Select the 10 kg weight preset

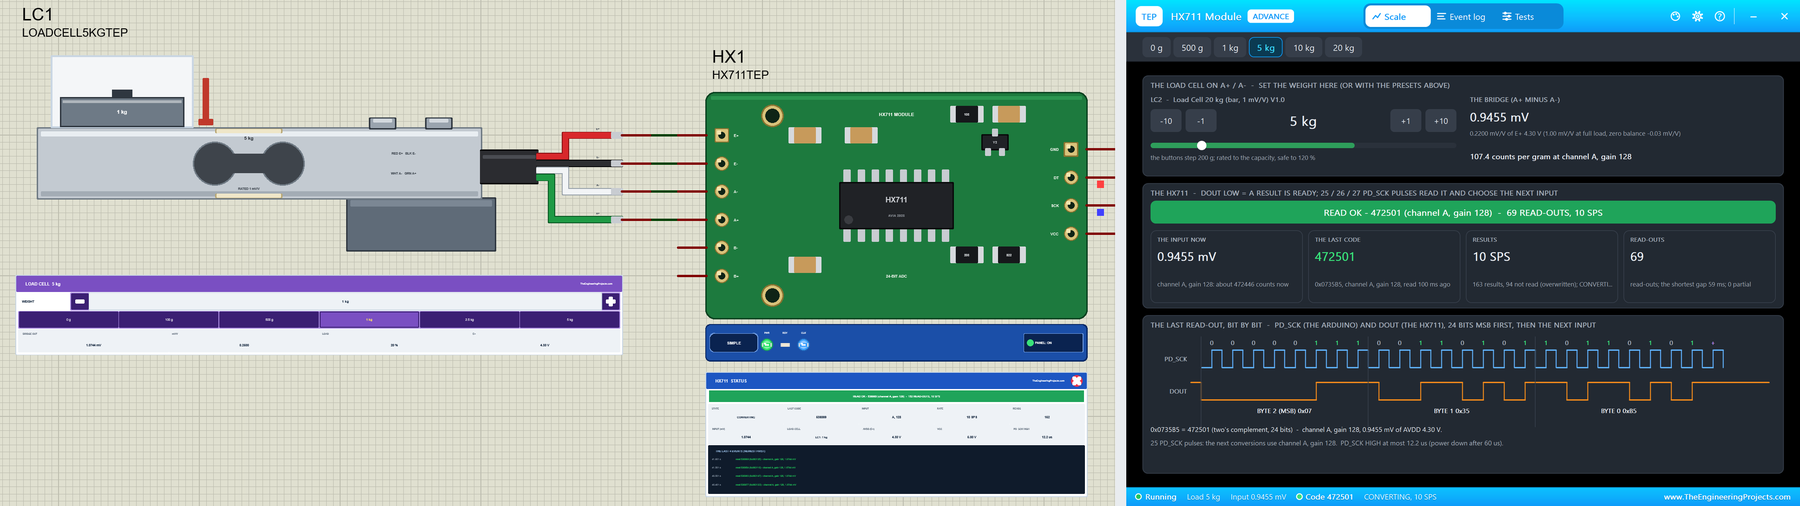1304,48
